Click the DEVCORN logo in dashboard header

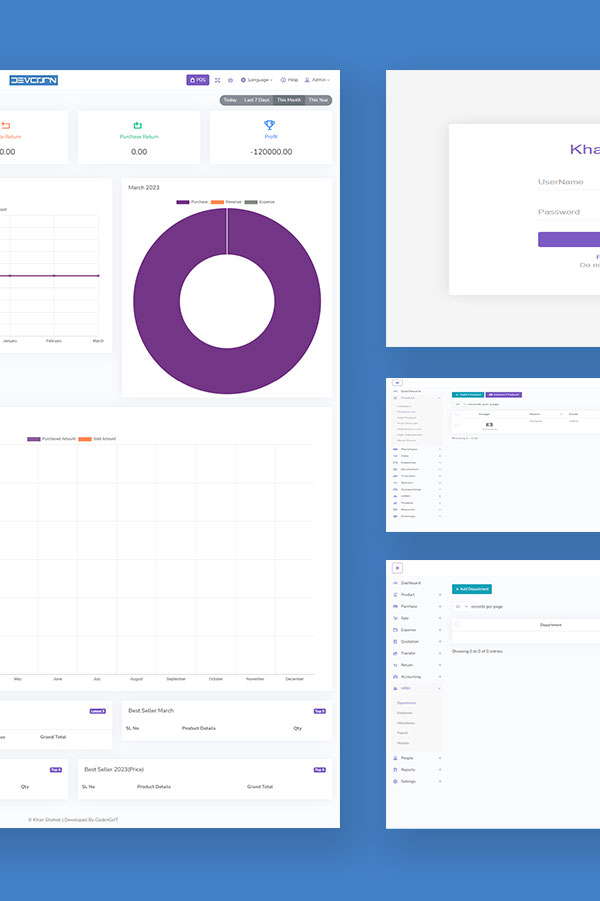coord(33,80)
